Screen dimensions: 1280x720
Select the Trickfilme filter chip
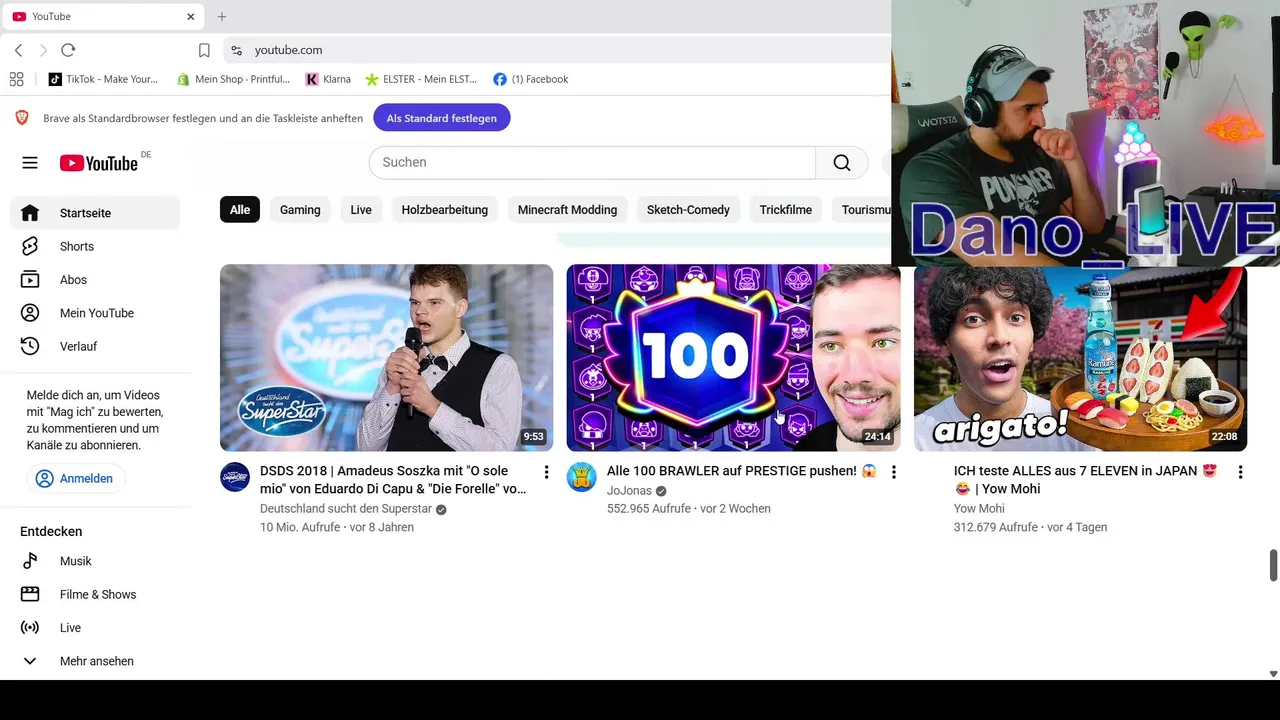(785, 210)
